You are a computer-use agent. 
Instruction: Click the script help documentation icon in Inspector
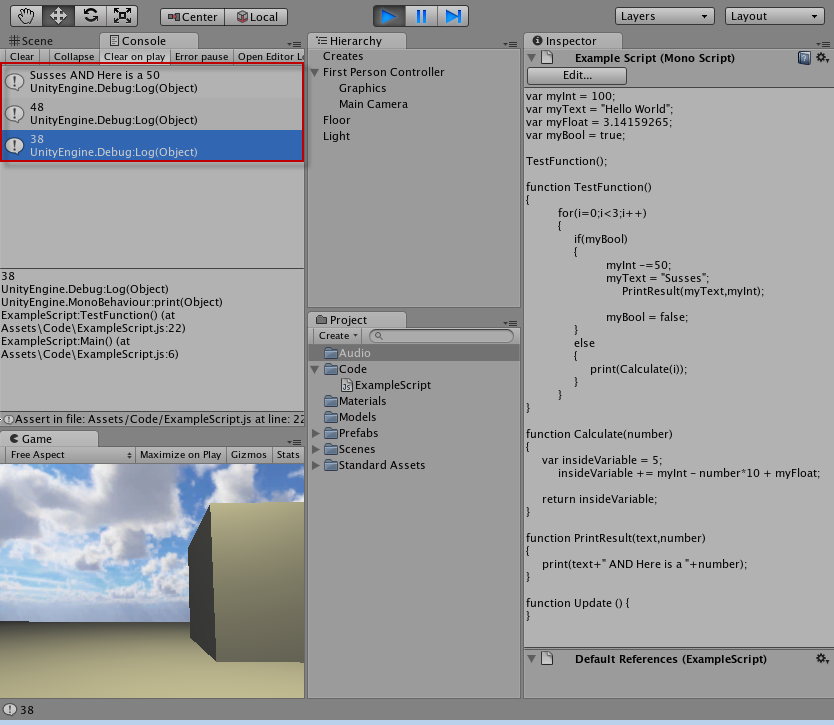point(805,57)
